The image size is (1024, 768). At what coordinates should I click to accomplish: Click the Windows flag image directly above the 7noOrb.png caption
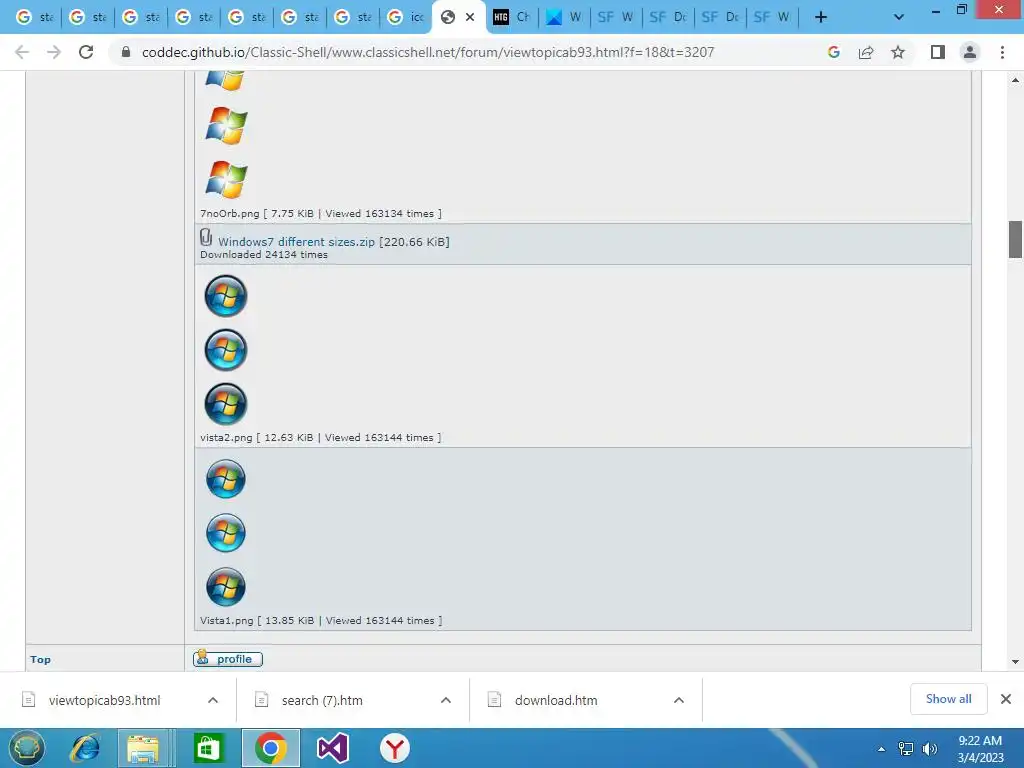(x=226, y=180)
